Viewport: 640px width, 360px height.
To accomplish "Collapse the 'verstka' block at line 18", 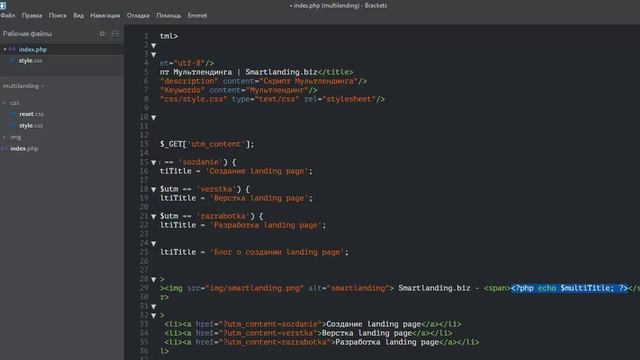I will pyautogui.click(x=153, y=189).
